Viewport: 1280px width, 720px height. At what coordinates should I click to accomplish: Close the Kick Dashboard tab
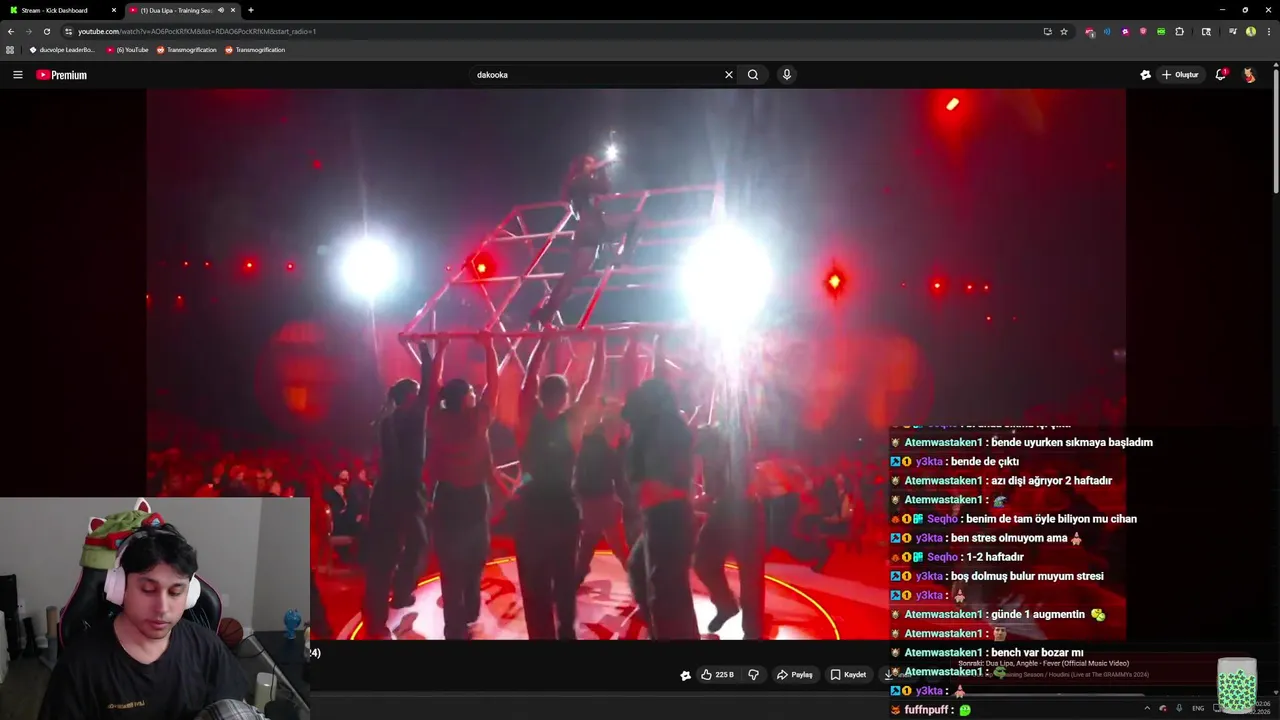coord(114,10)
